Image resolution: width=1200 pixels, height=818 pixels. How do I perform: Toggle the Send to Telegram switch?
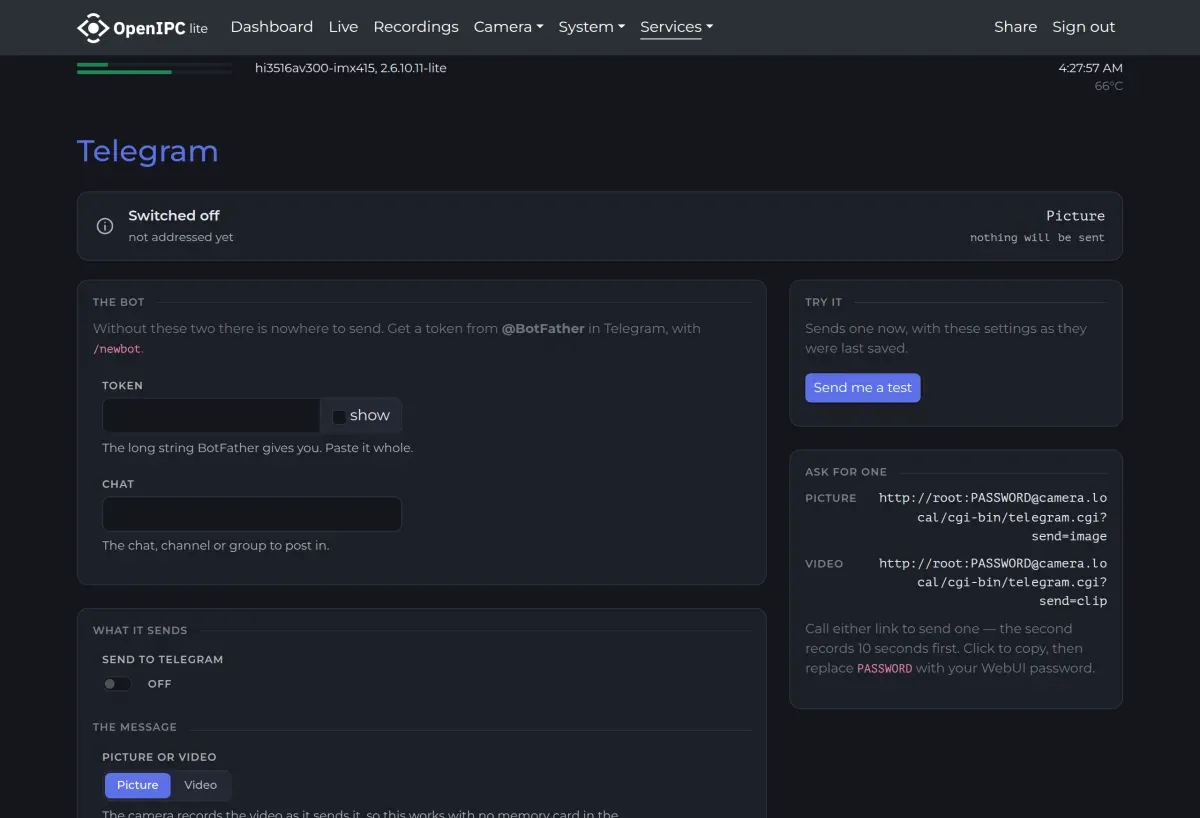[x=117, y=684]
